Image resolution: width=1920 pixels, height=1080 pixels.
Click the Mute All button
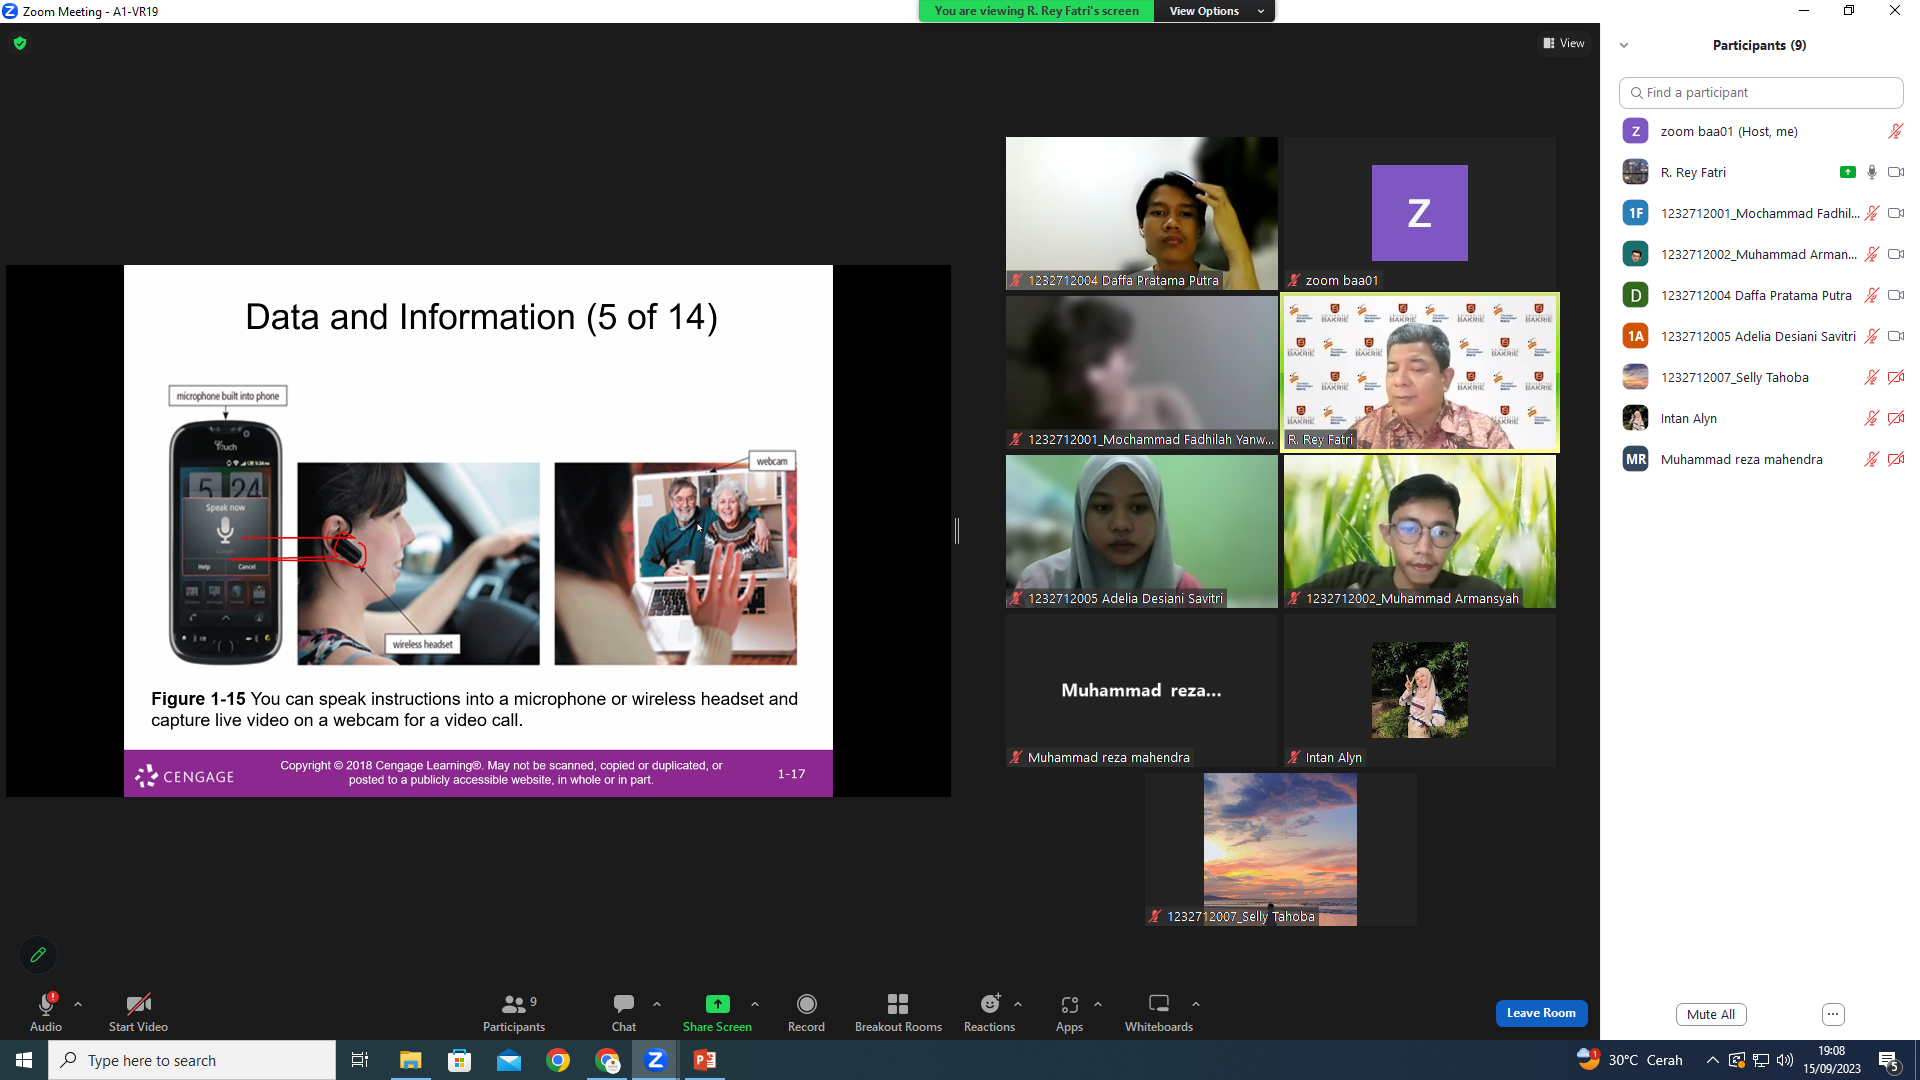pos(1711,1014)
